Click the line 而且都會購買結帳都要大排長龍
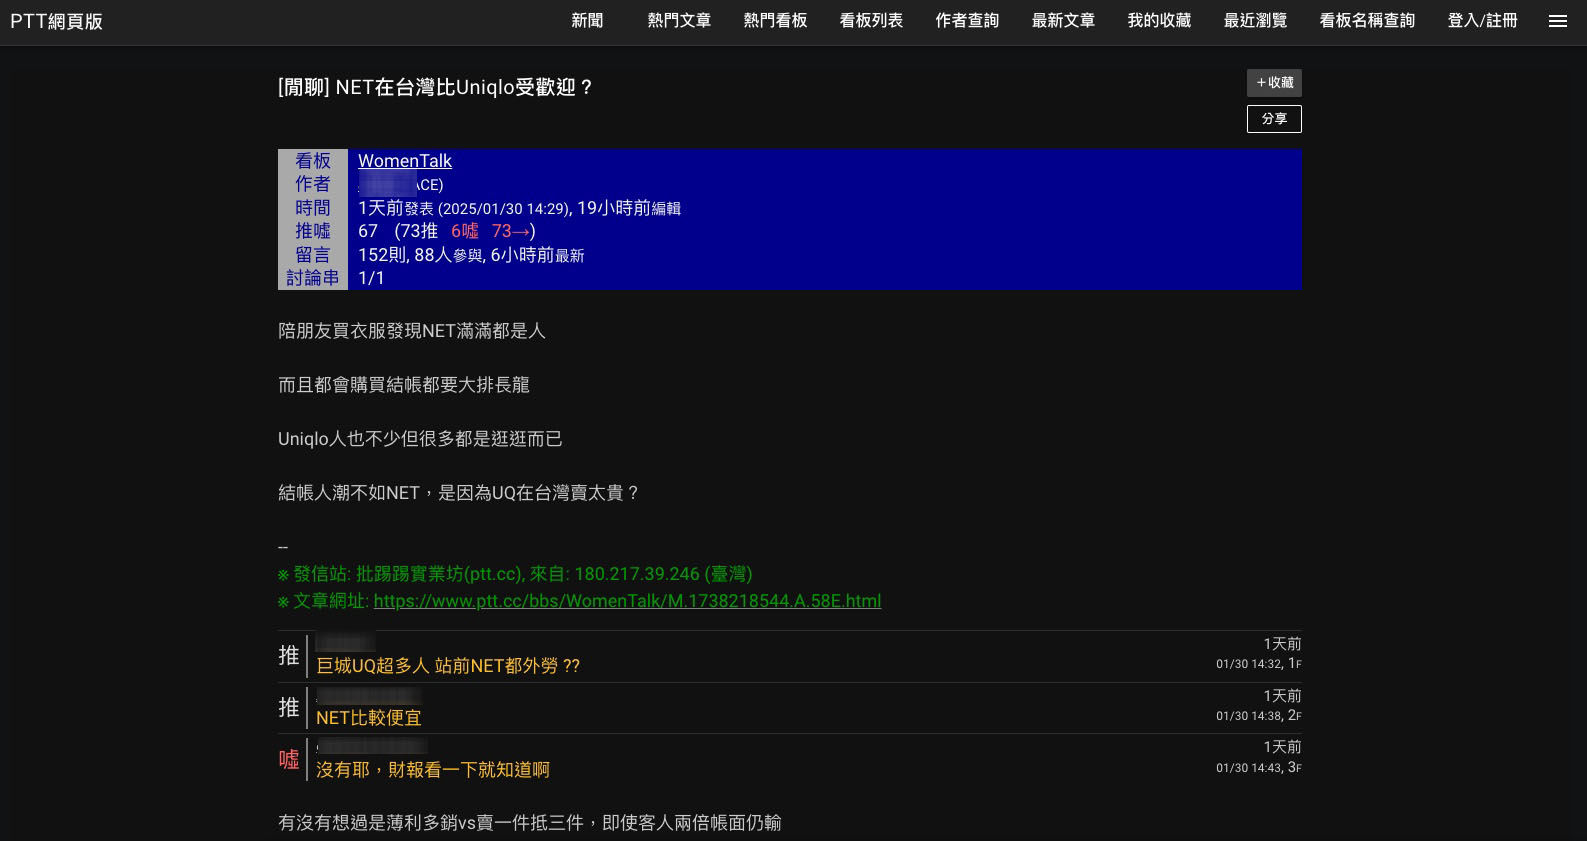Screen dimensions: 1587x841 tap(404, 385)
